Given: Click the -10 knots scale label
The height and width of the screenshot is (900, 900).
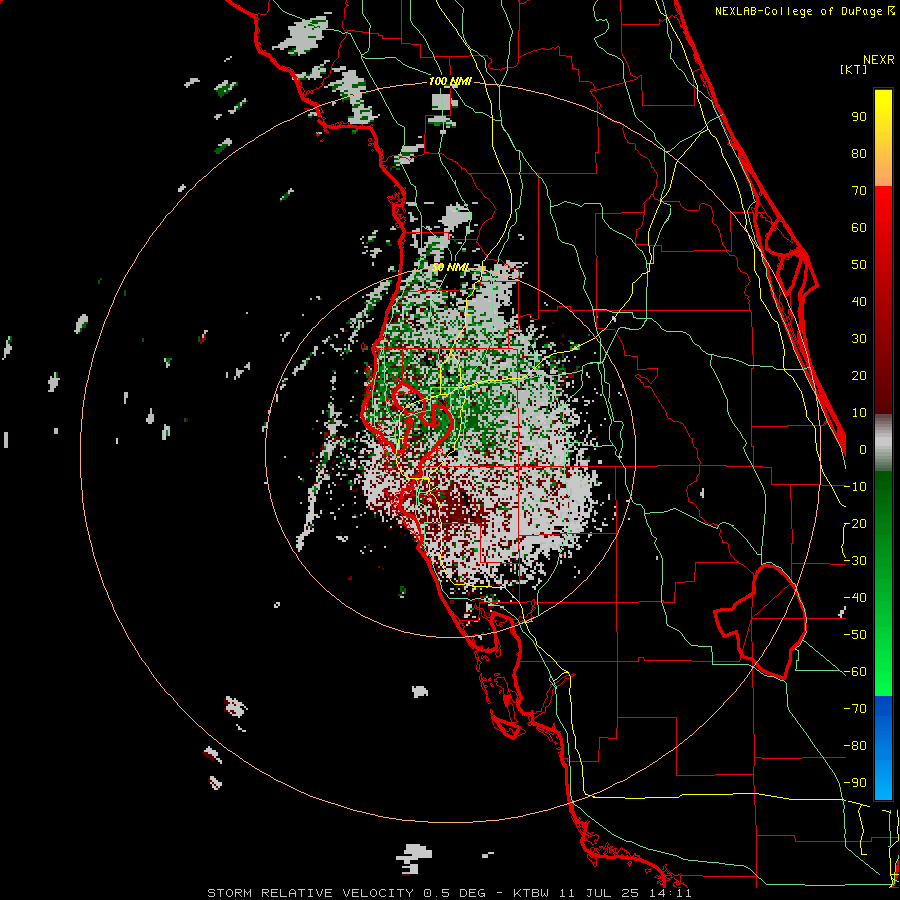Looking at the screenshot, I should [855, 487].
